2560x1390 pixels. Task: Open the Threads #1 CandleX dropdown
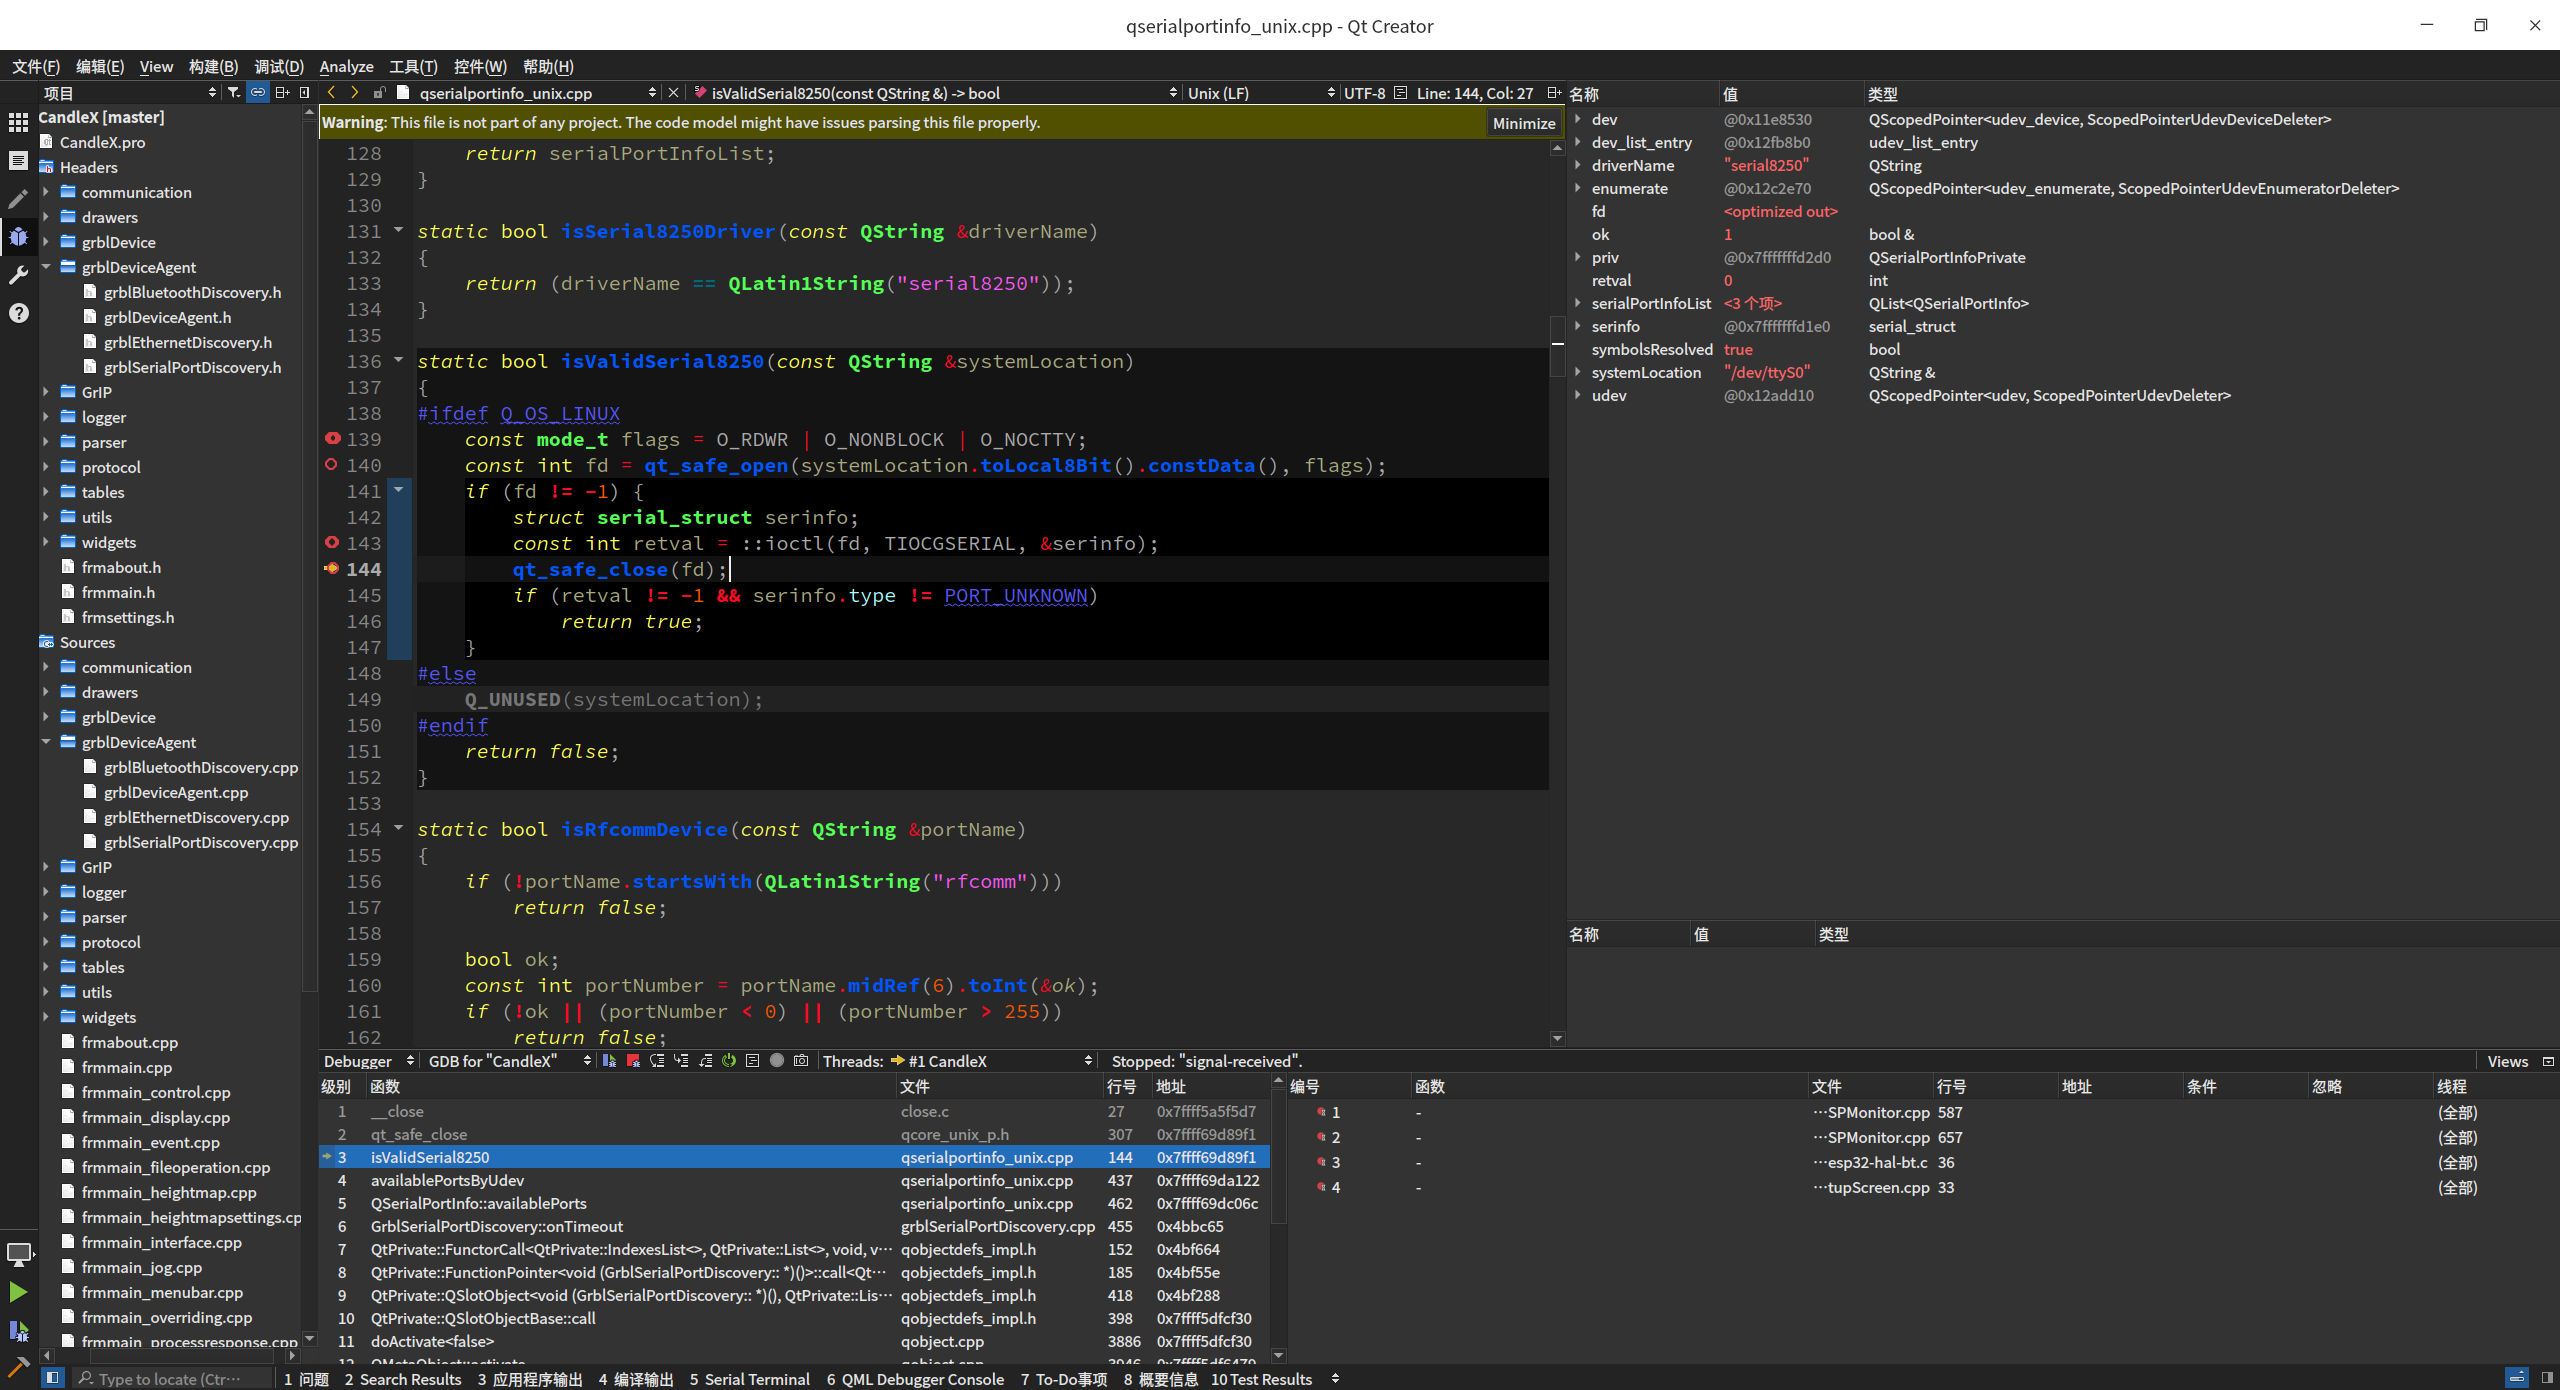click(x=988, y=1061)
